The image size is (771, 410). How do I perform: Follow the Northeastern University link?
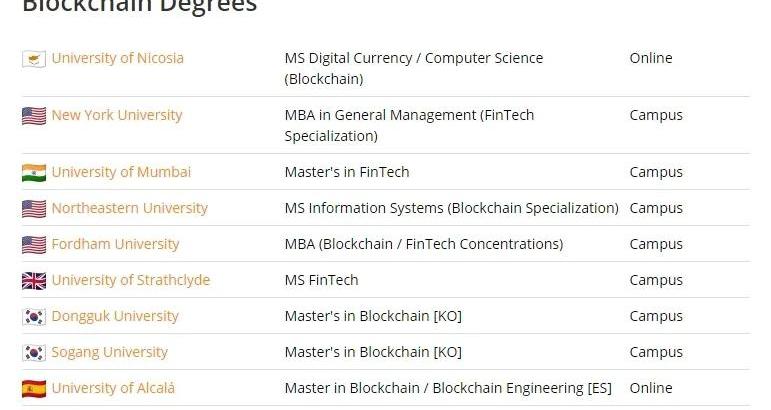130,208
